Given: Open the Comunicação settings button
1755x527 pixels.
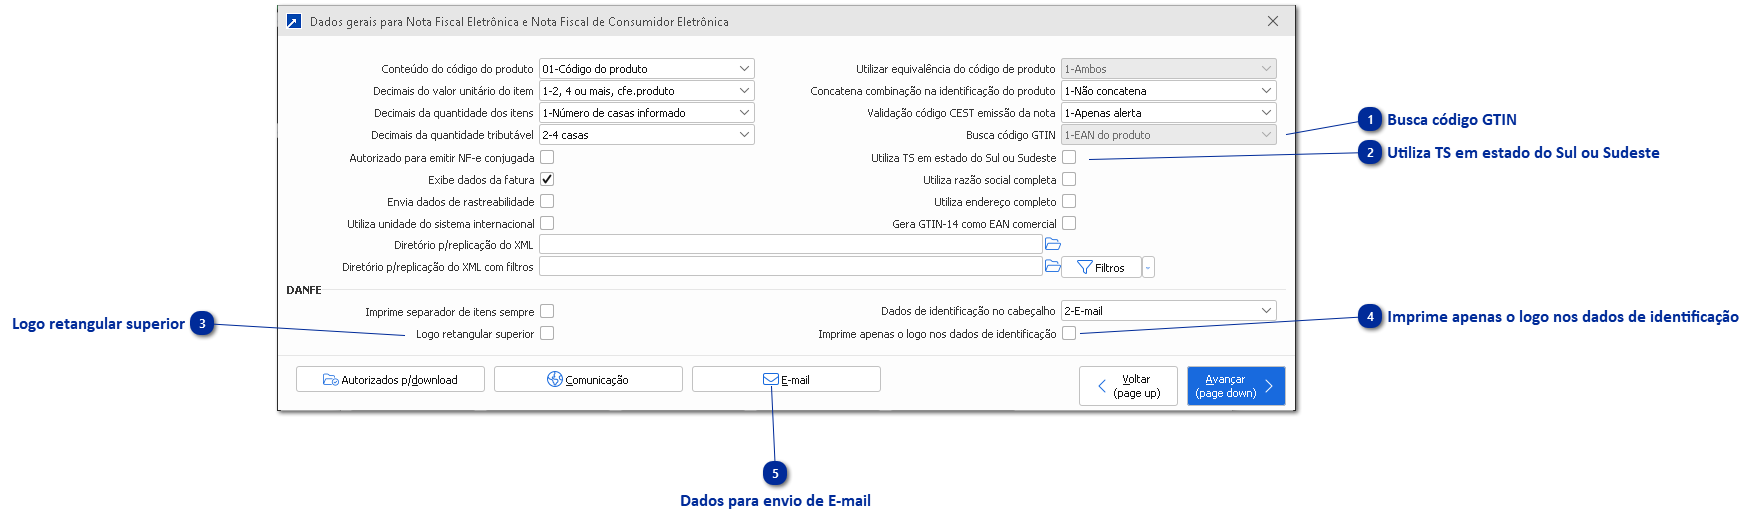Looking at the screenshot, I should point(588,379).
